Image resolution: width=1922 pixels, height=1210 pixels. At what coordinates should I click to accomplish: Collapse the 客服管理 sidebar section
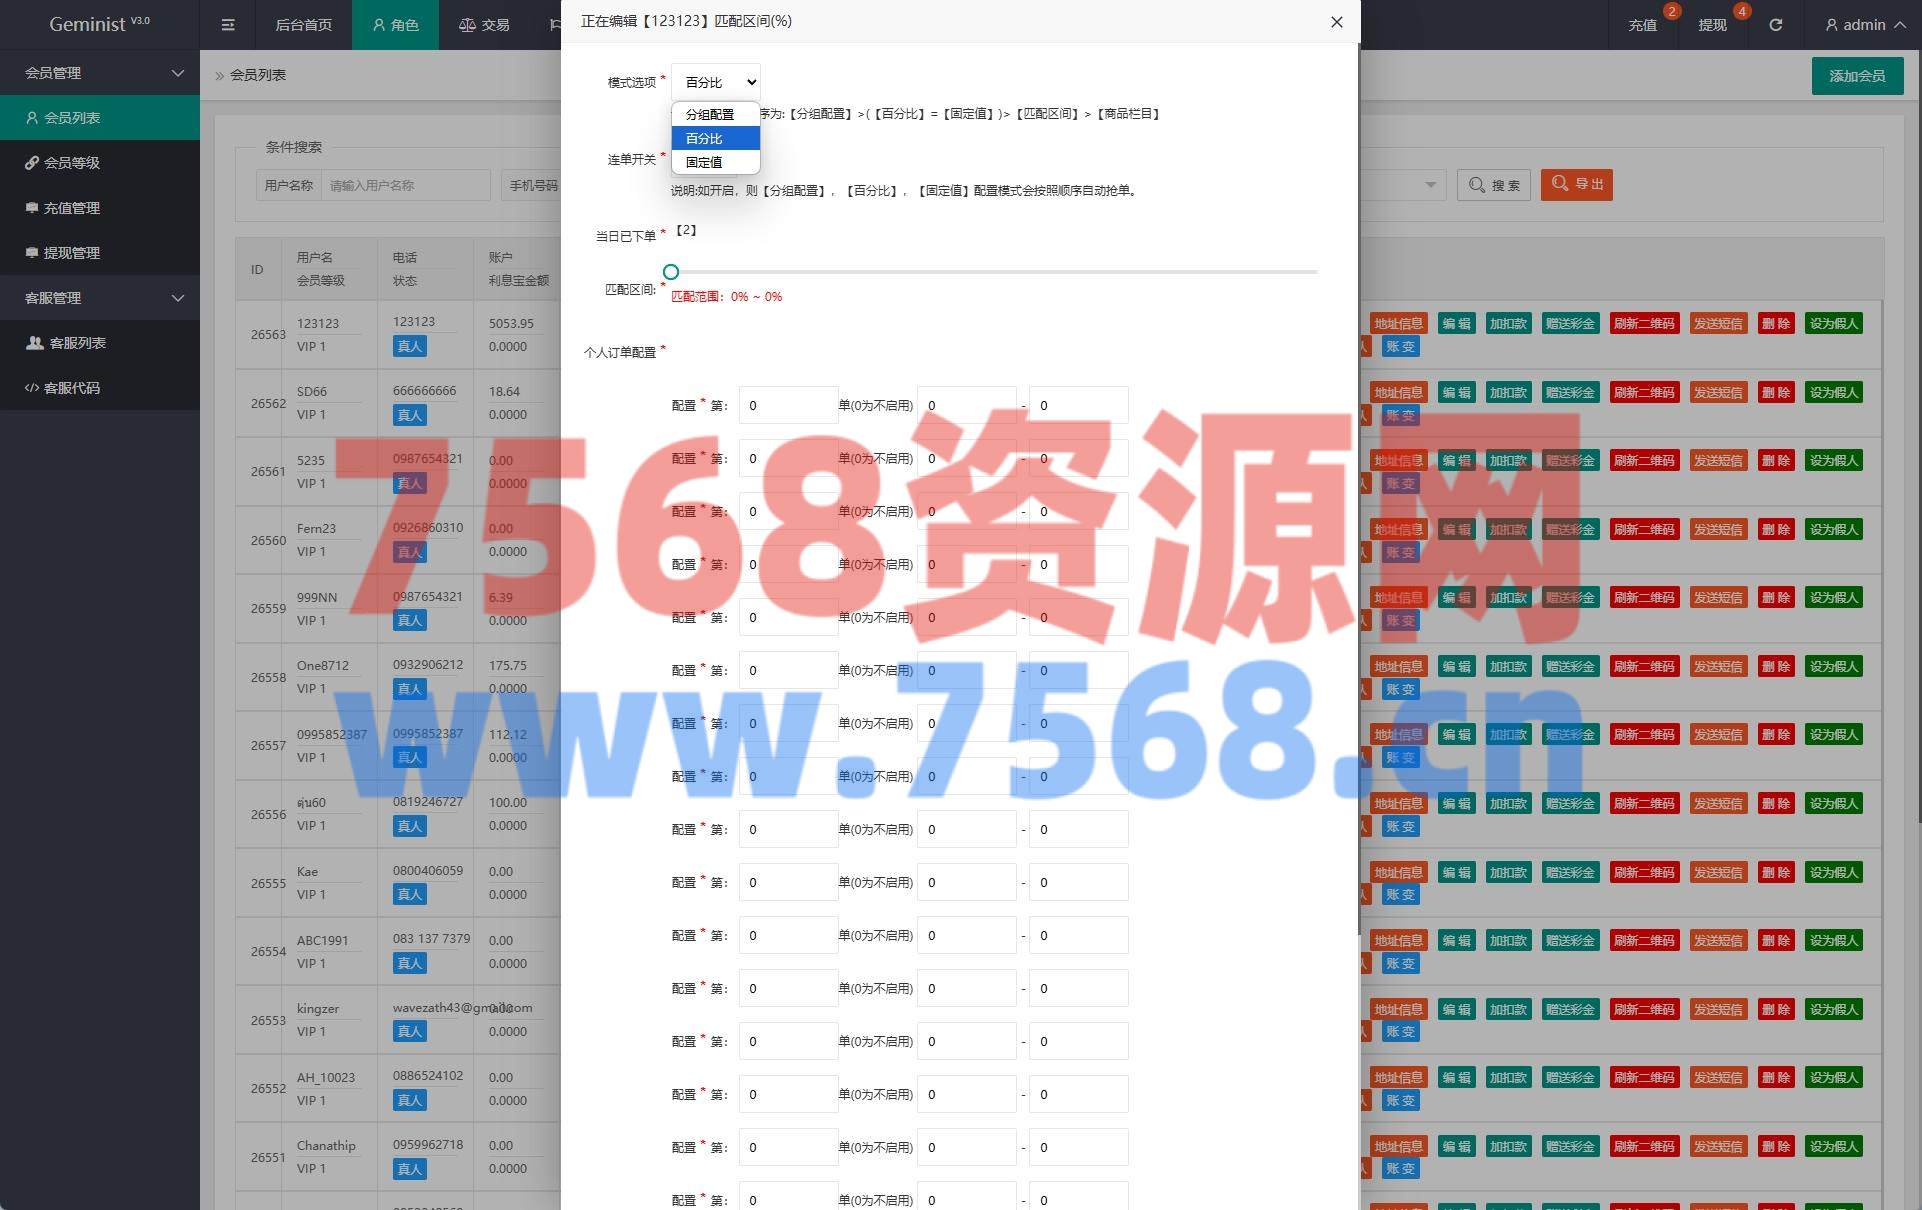100,298
